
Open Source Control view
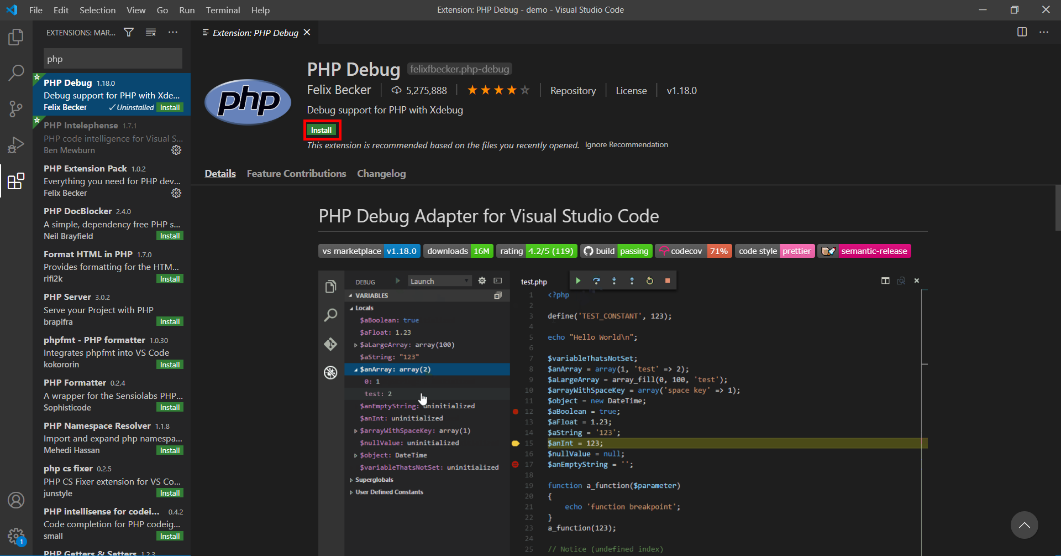[x=16, y=108]
